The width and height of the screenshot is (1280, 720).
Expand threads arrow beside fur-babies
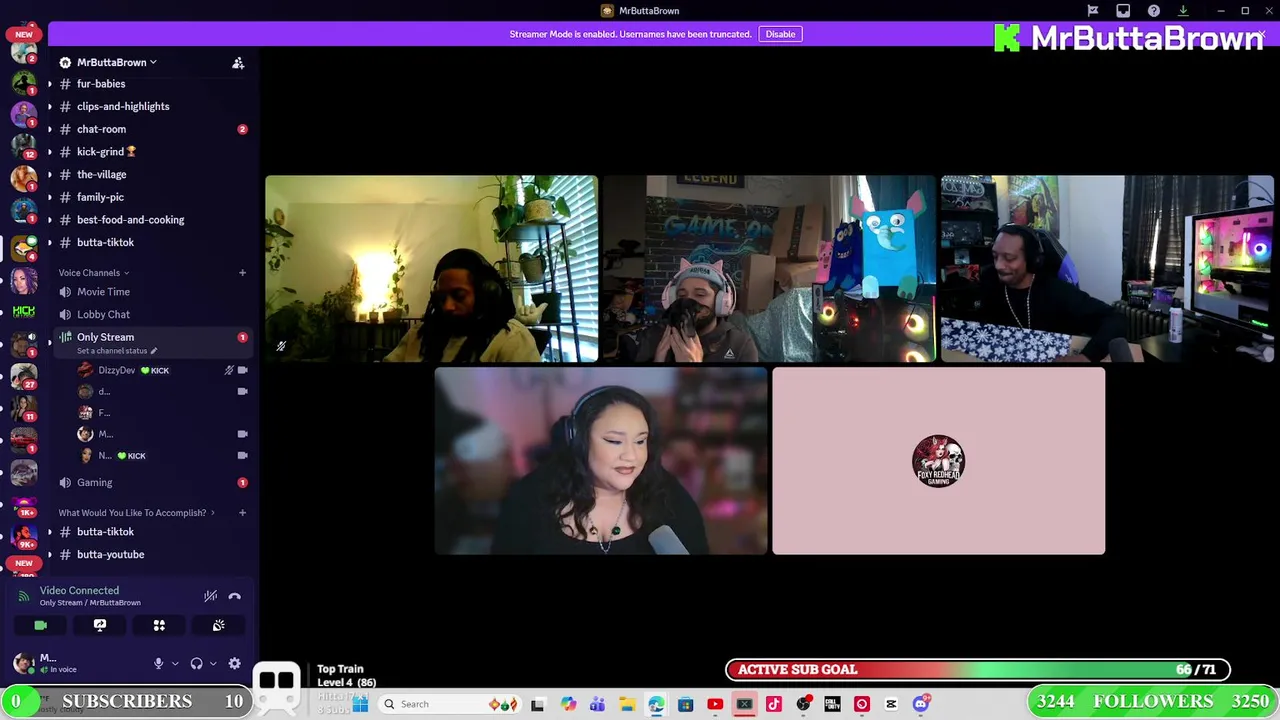pyautogui.click(x=49, y=84)
